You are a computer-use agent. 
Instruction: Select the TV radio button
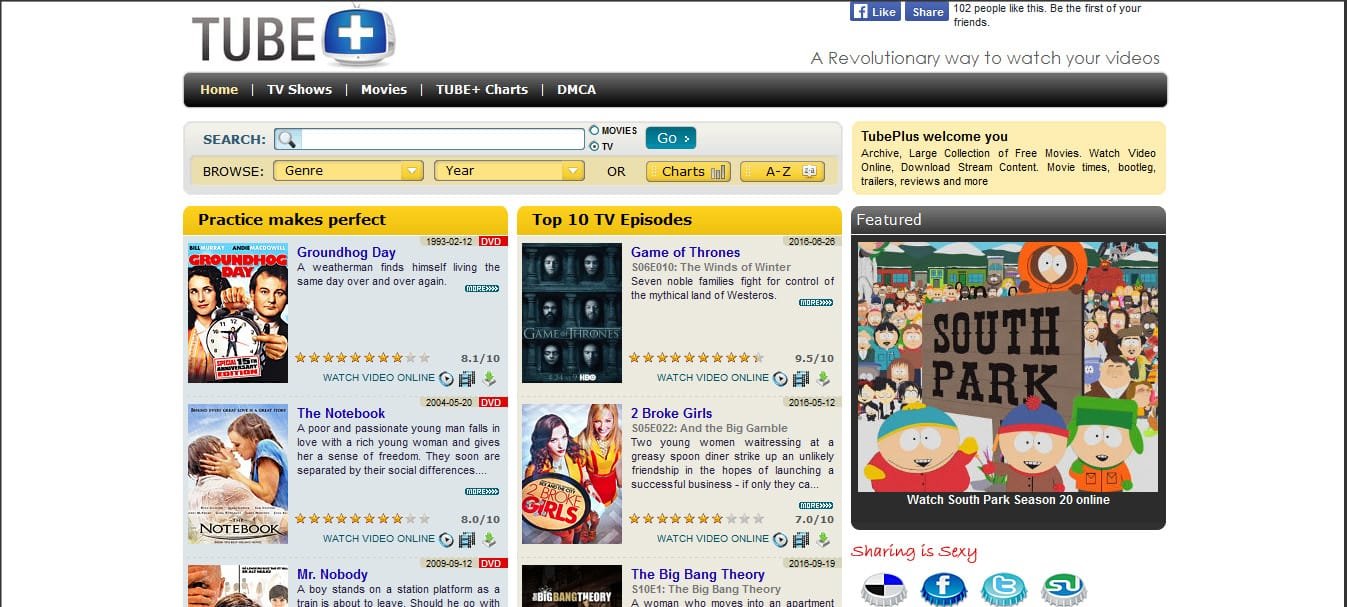[595, 146]
